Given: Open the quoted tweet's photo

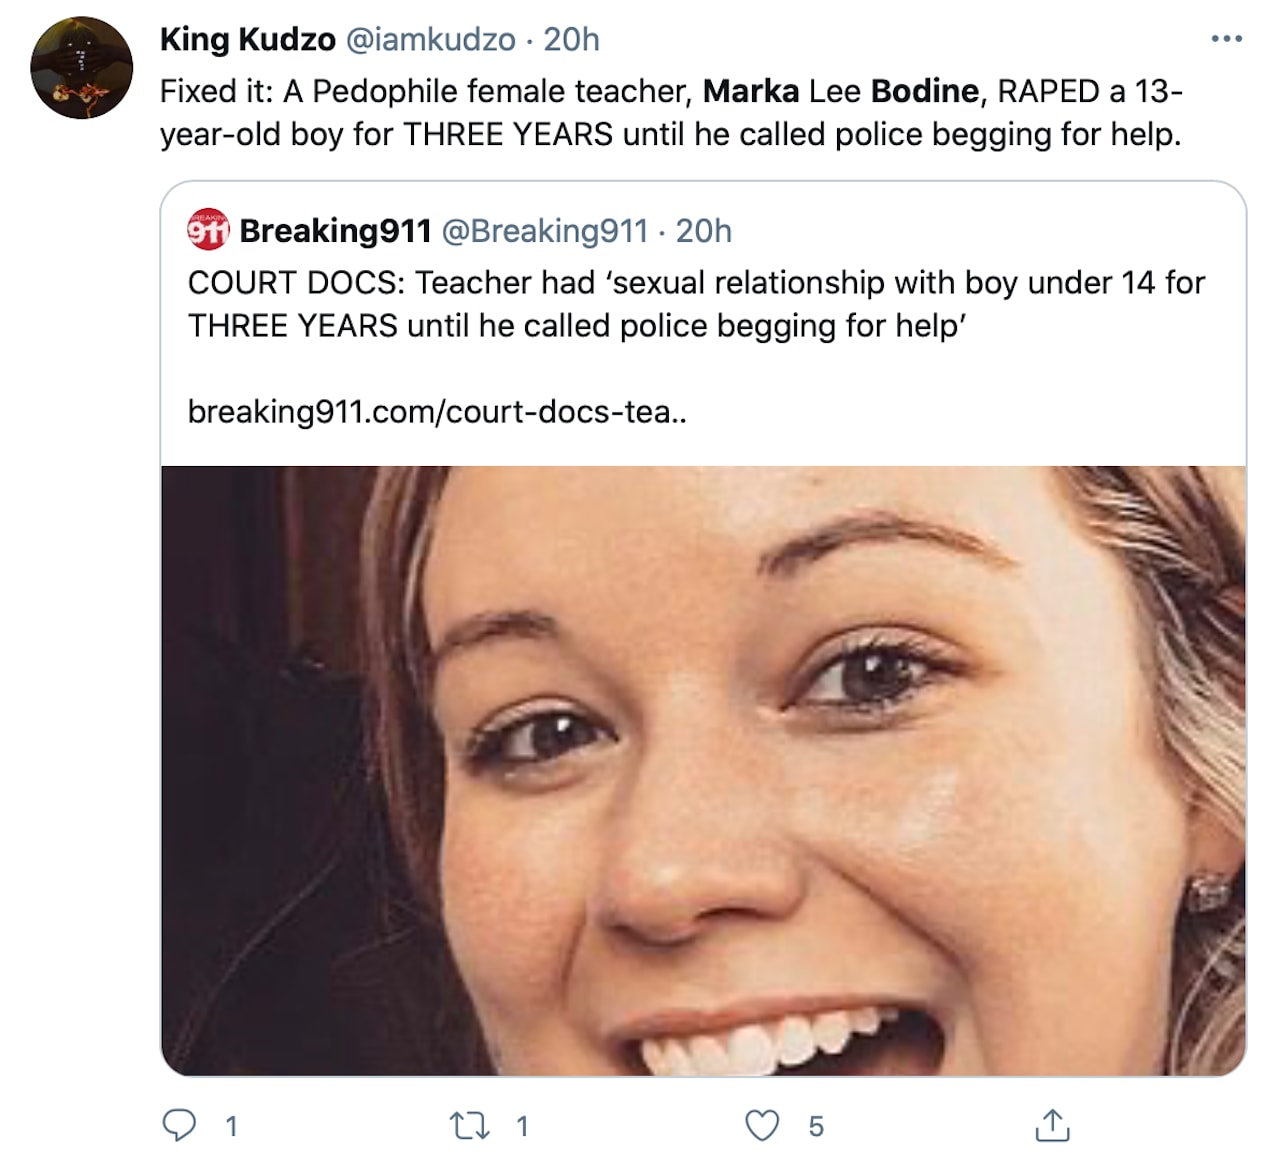Looking at the screenshot, I should pos(703,770).
